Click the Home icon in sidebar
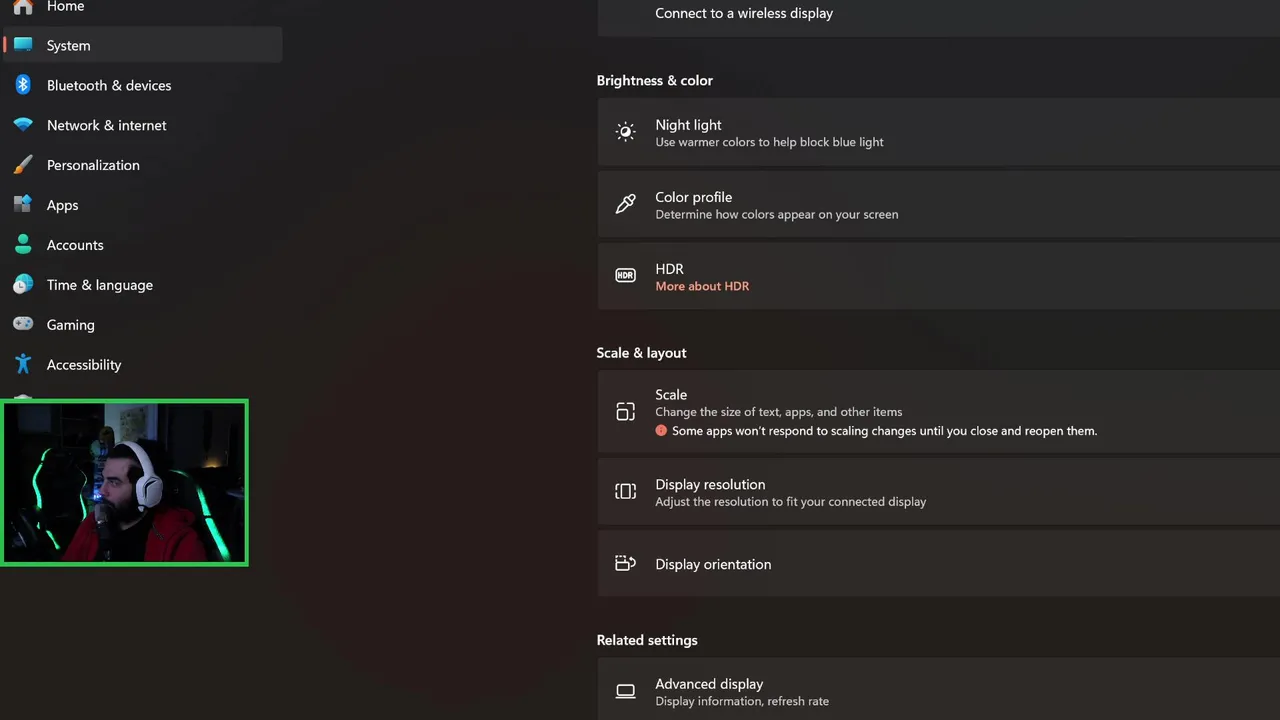Image resolution: width=1280 pixels, height=720 pixels. pyautogui.click(x=23, y=7)
